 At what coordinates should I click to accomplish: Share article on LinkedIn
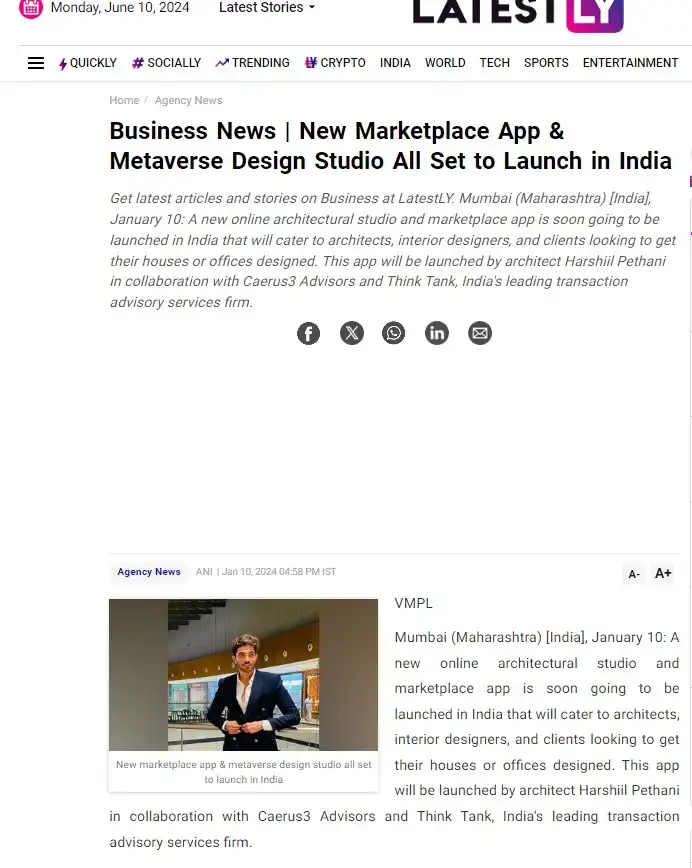point(437,333)
